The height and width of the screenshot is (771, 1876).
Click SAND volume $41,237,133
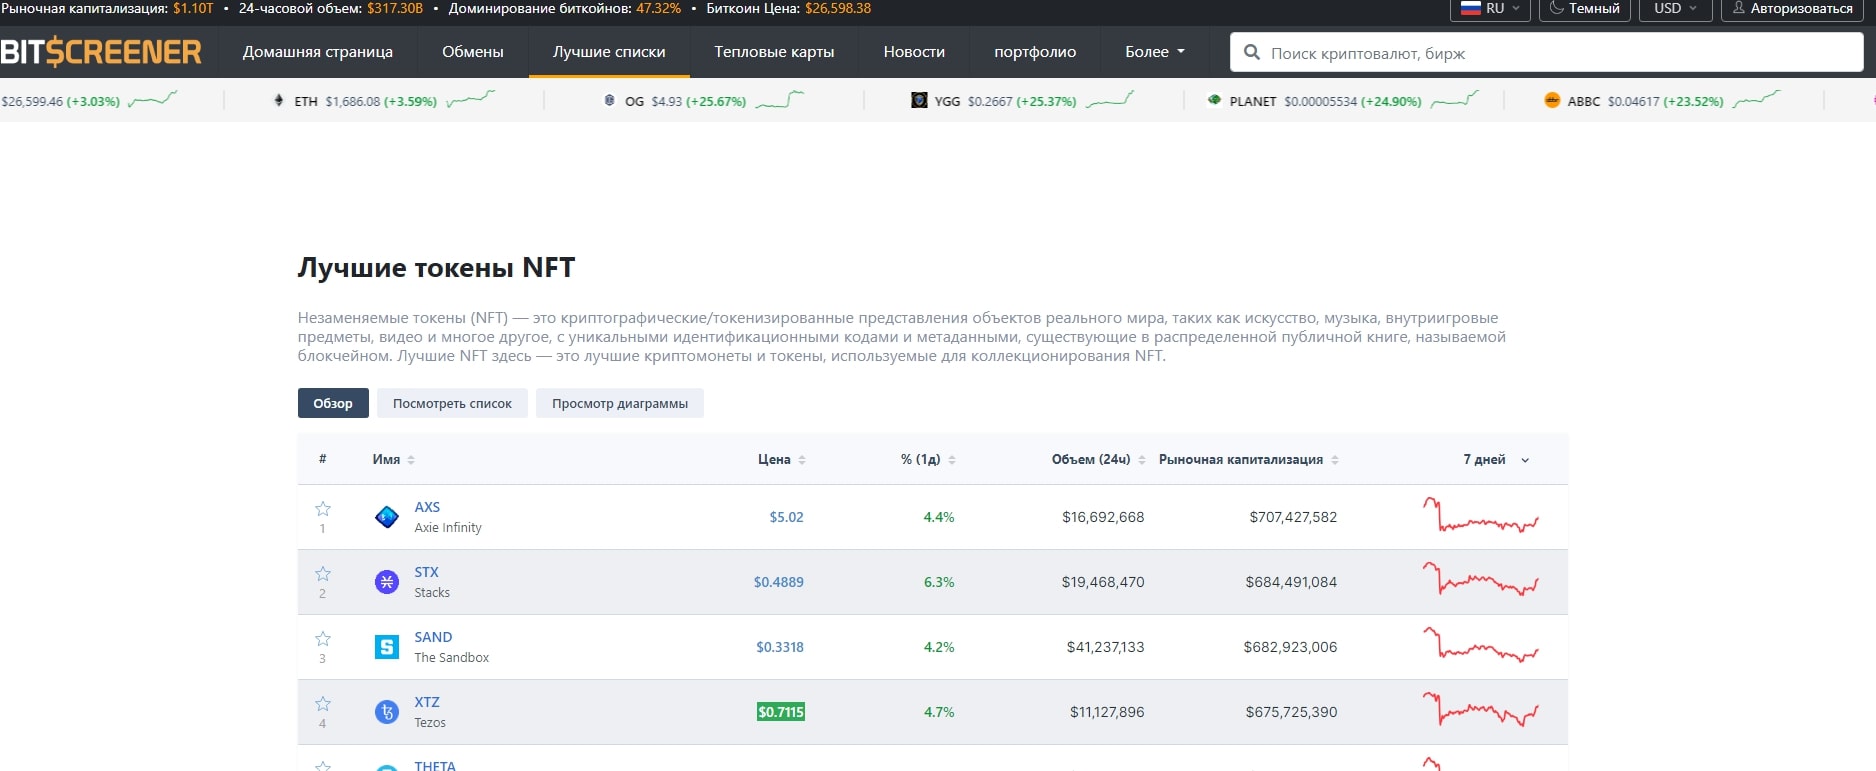click(1105, 647)
